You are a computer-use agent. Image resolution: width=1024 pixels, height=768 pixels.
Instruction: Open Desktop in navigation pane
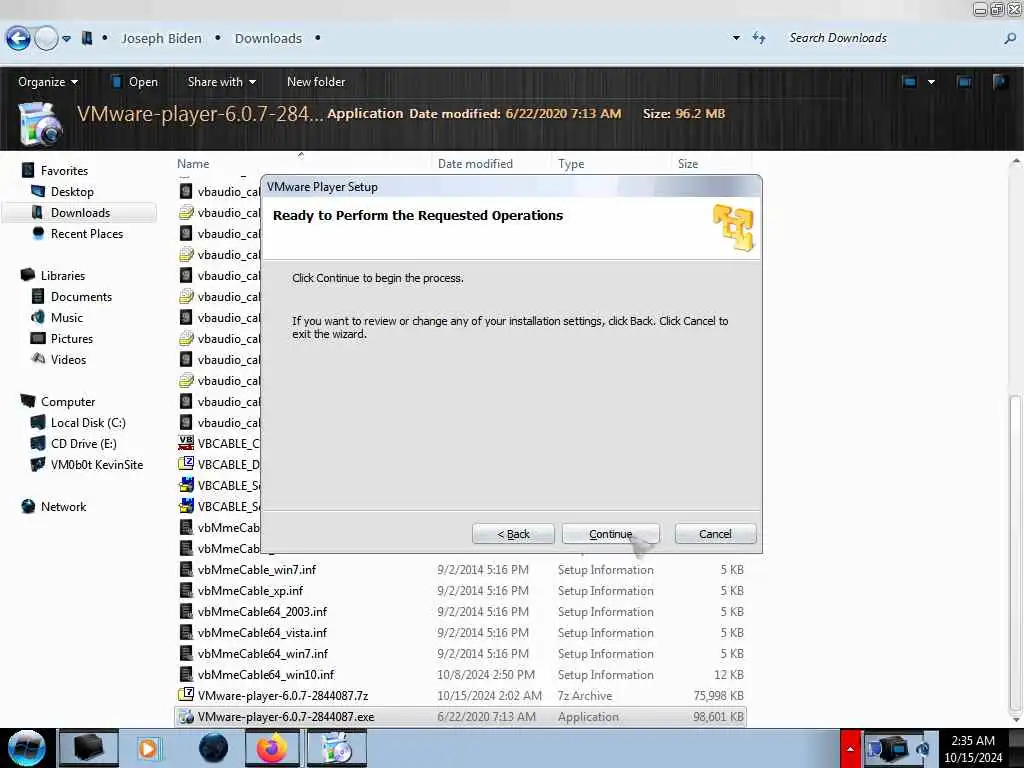(x=72, y=191)
